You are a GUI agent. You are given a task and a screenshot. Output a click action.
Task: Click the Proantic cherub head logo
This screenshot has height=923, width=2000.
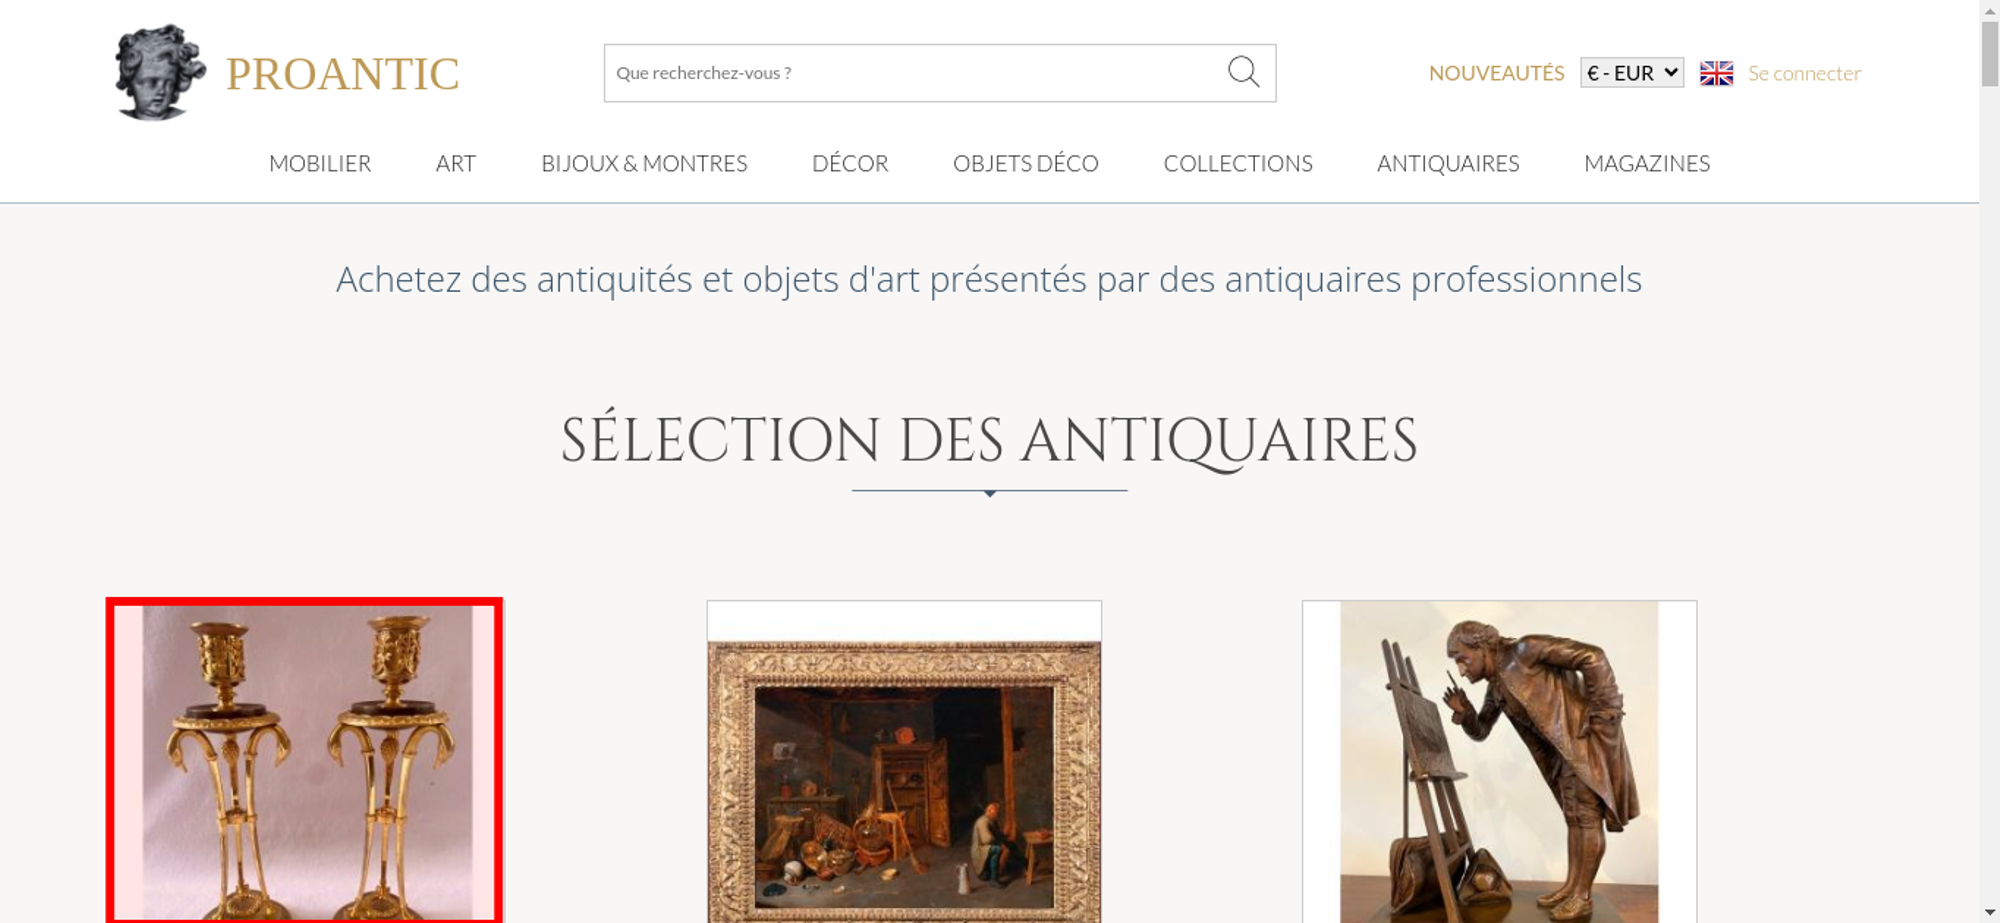tap(160, 72)
